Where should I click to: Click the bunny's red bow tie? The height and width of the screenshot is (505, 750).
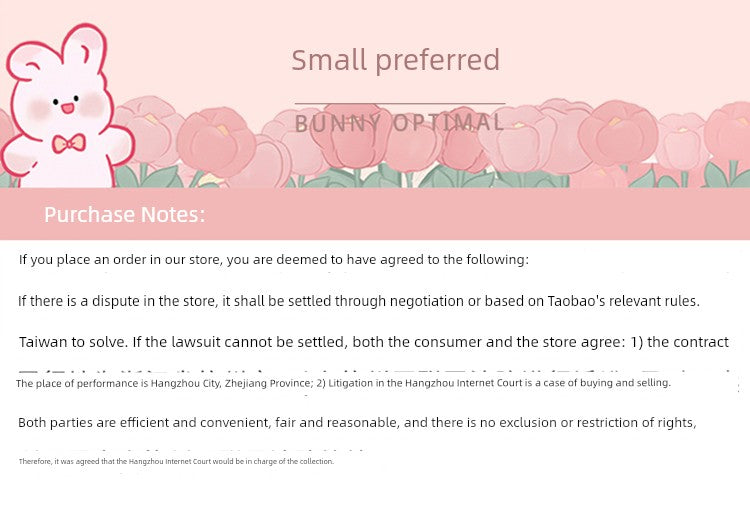[x=68, y=143]
